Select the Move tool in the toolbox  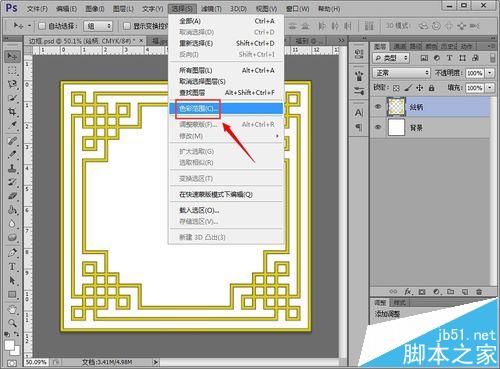(x=12, y=56)
